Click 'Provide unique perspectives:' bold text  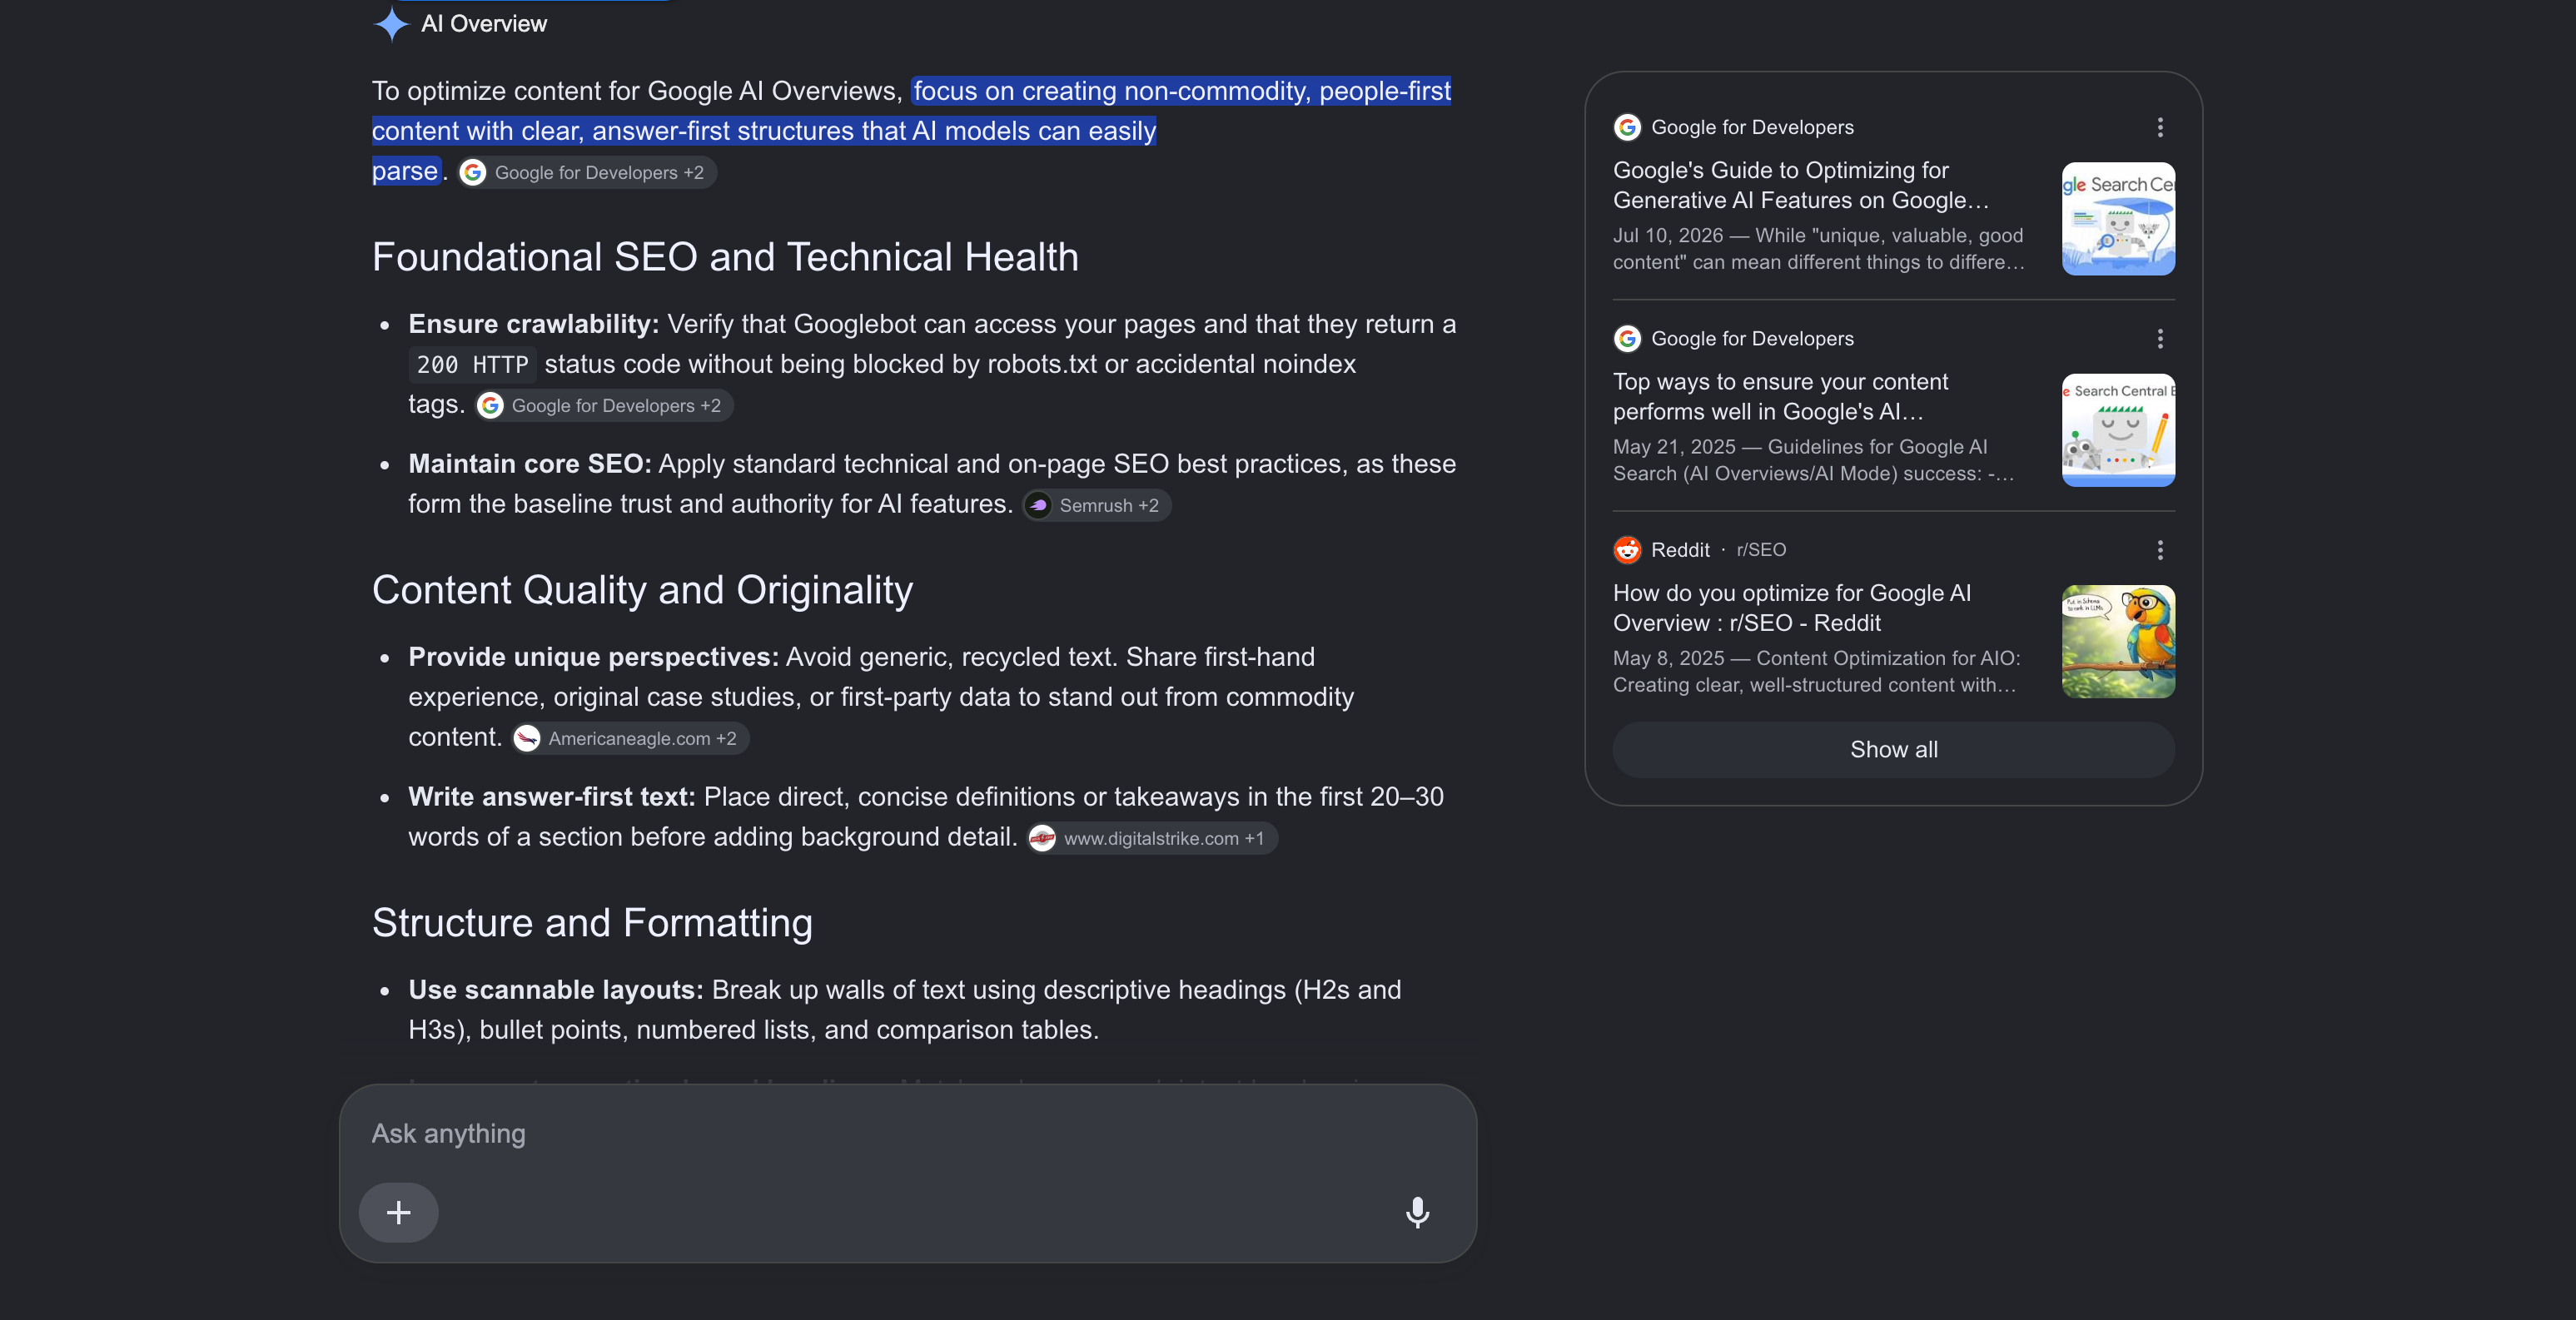tap(593, 657)
